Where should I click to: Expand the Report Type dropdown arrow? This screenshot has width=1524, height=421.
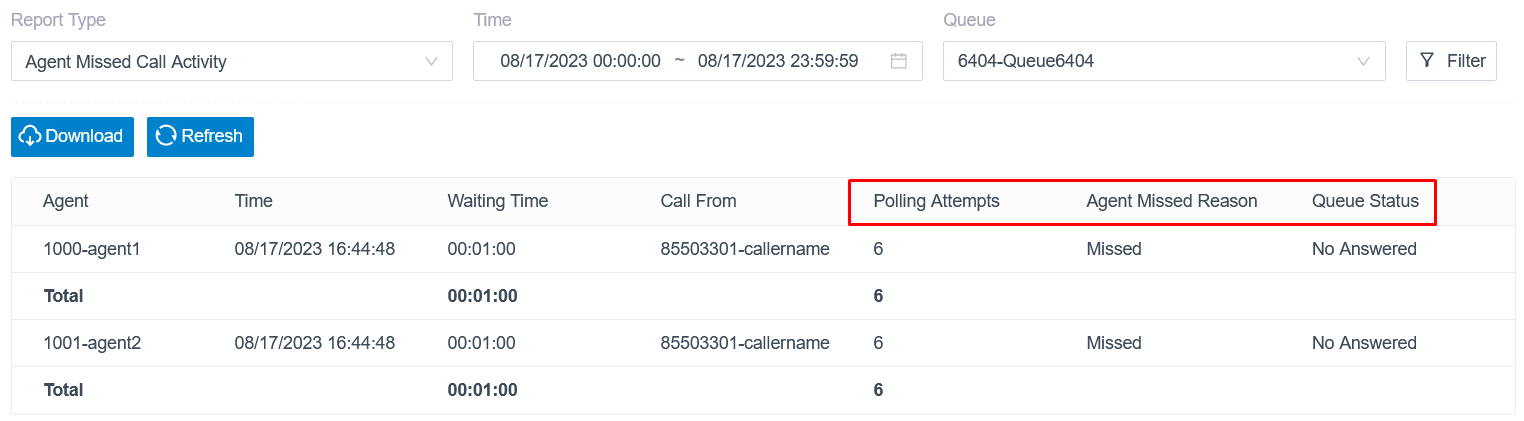431,61
